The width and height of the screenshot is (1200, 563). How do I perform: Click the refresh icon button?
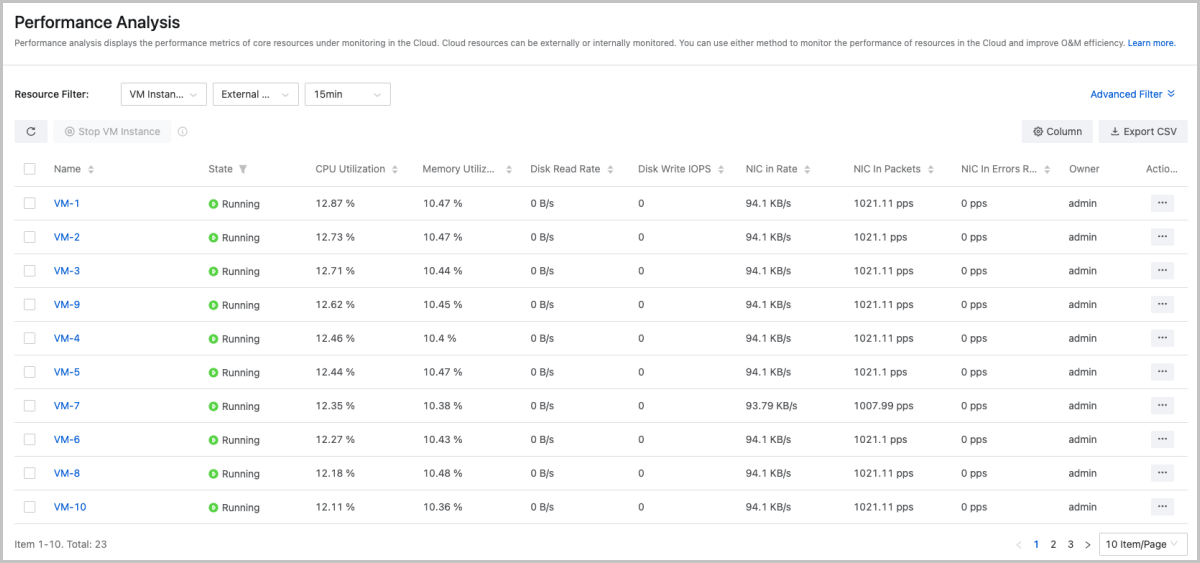click(31, 131)
